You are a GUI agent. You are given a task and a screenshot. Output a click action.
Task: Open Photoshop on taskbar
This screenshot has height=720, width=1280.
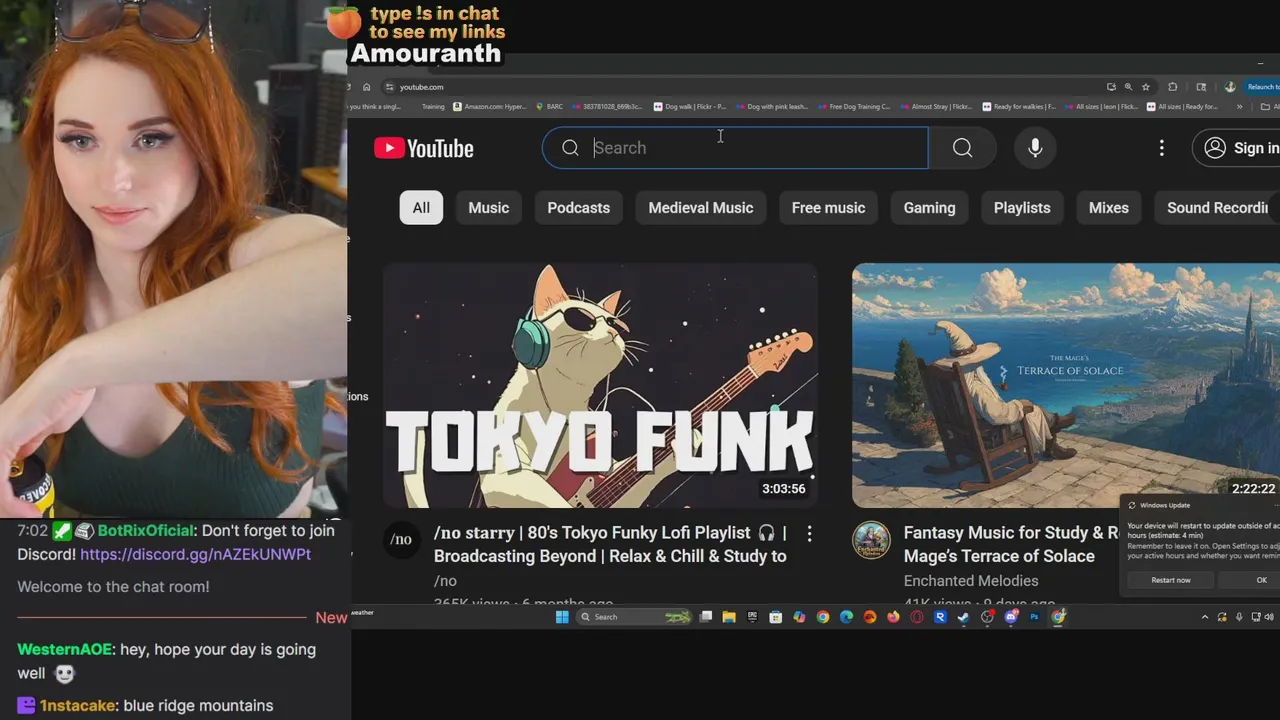1034,617
